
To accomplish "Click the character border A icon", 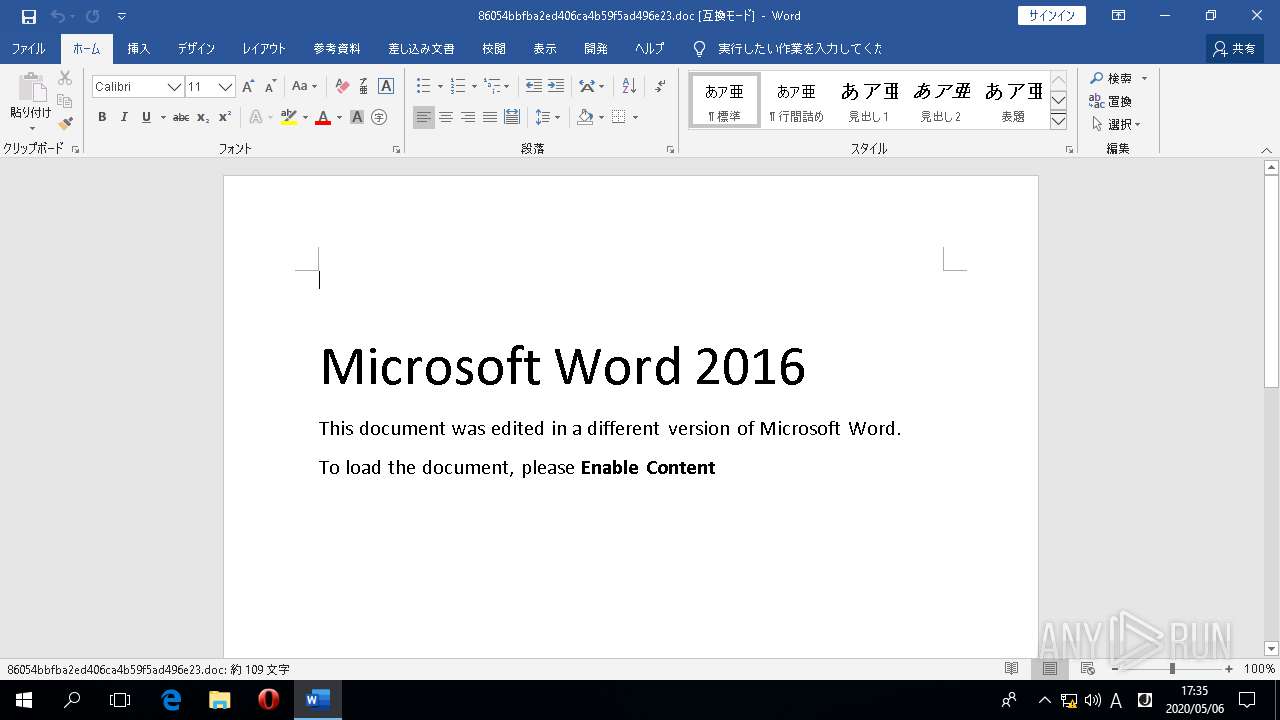I will coord(386,87).
